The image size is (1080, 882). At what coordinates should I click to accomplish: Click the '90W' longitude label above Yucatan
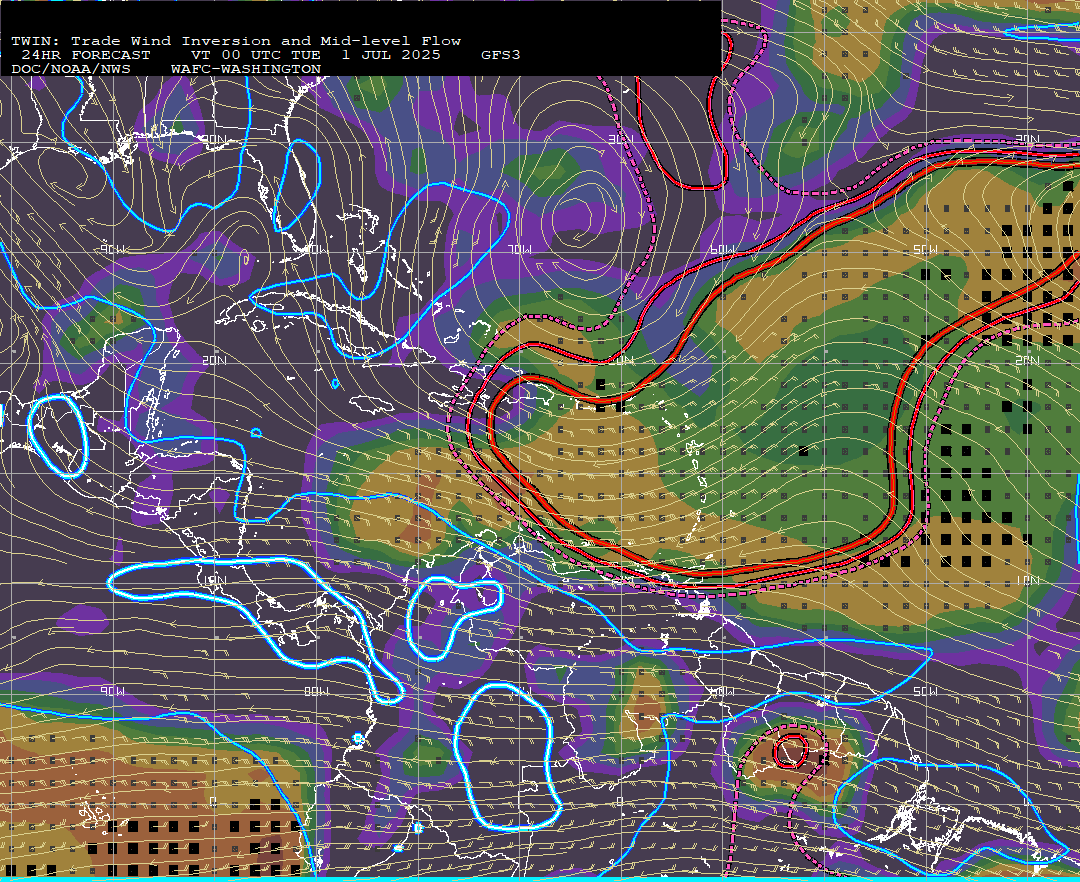tap(114, 249)
